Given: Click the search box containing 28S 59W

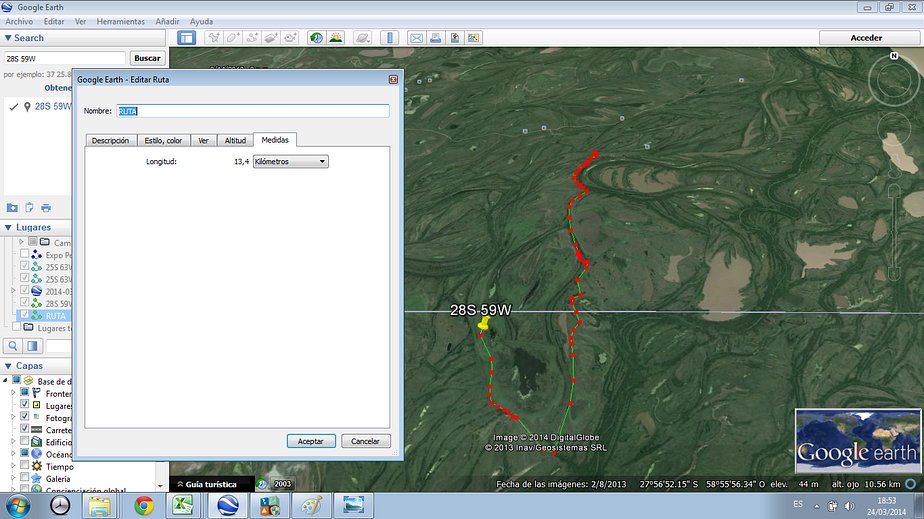Looking at the screenshot, I should 65,58.
